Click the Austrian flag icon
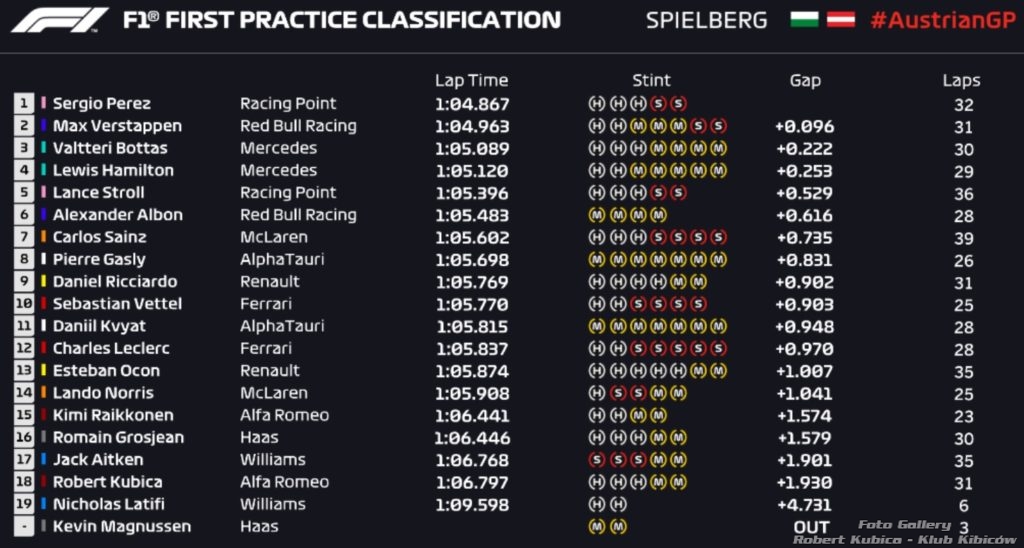This screenshot has width=1024, height=548. tap(841, 20)
